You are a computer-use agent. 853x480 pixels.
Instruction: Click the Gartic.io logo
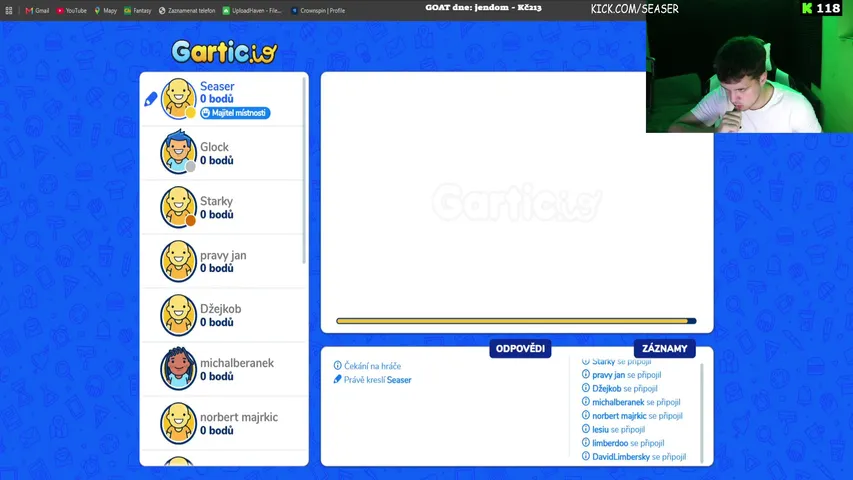click(x=224, y=52)
